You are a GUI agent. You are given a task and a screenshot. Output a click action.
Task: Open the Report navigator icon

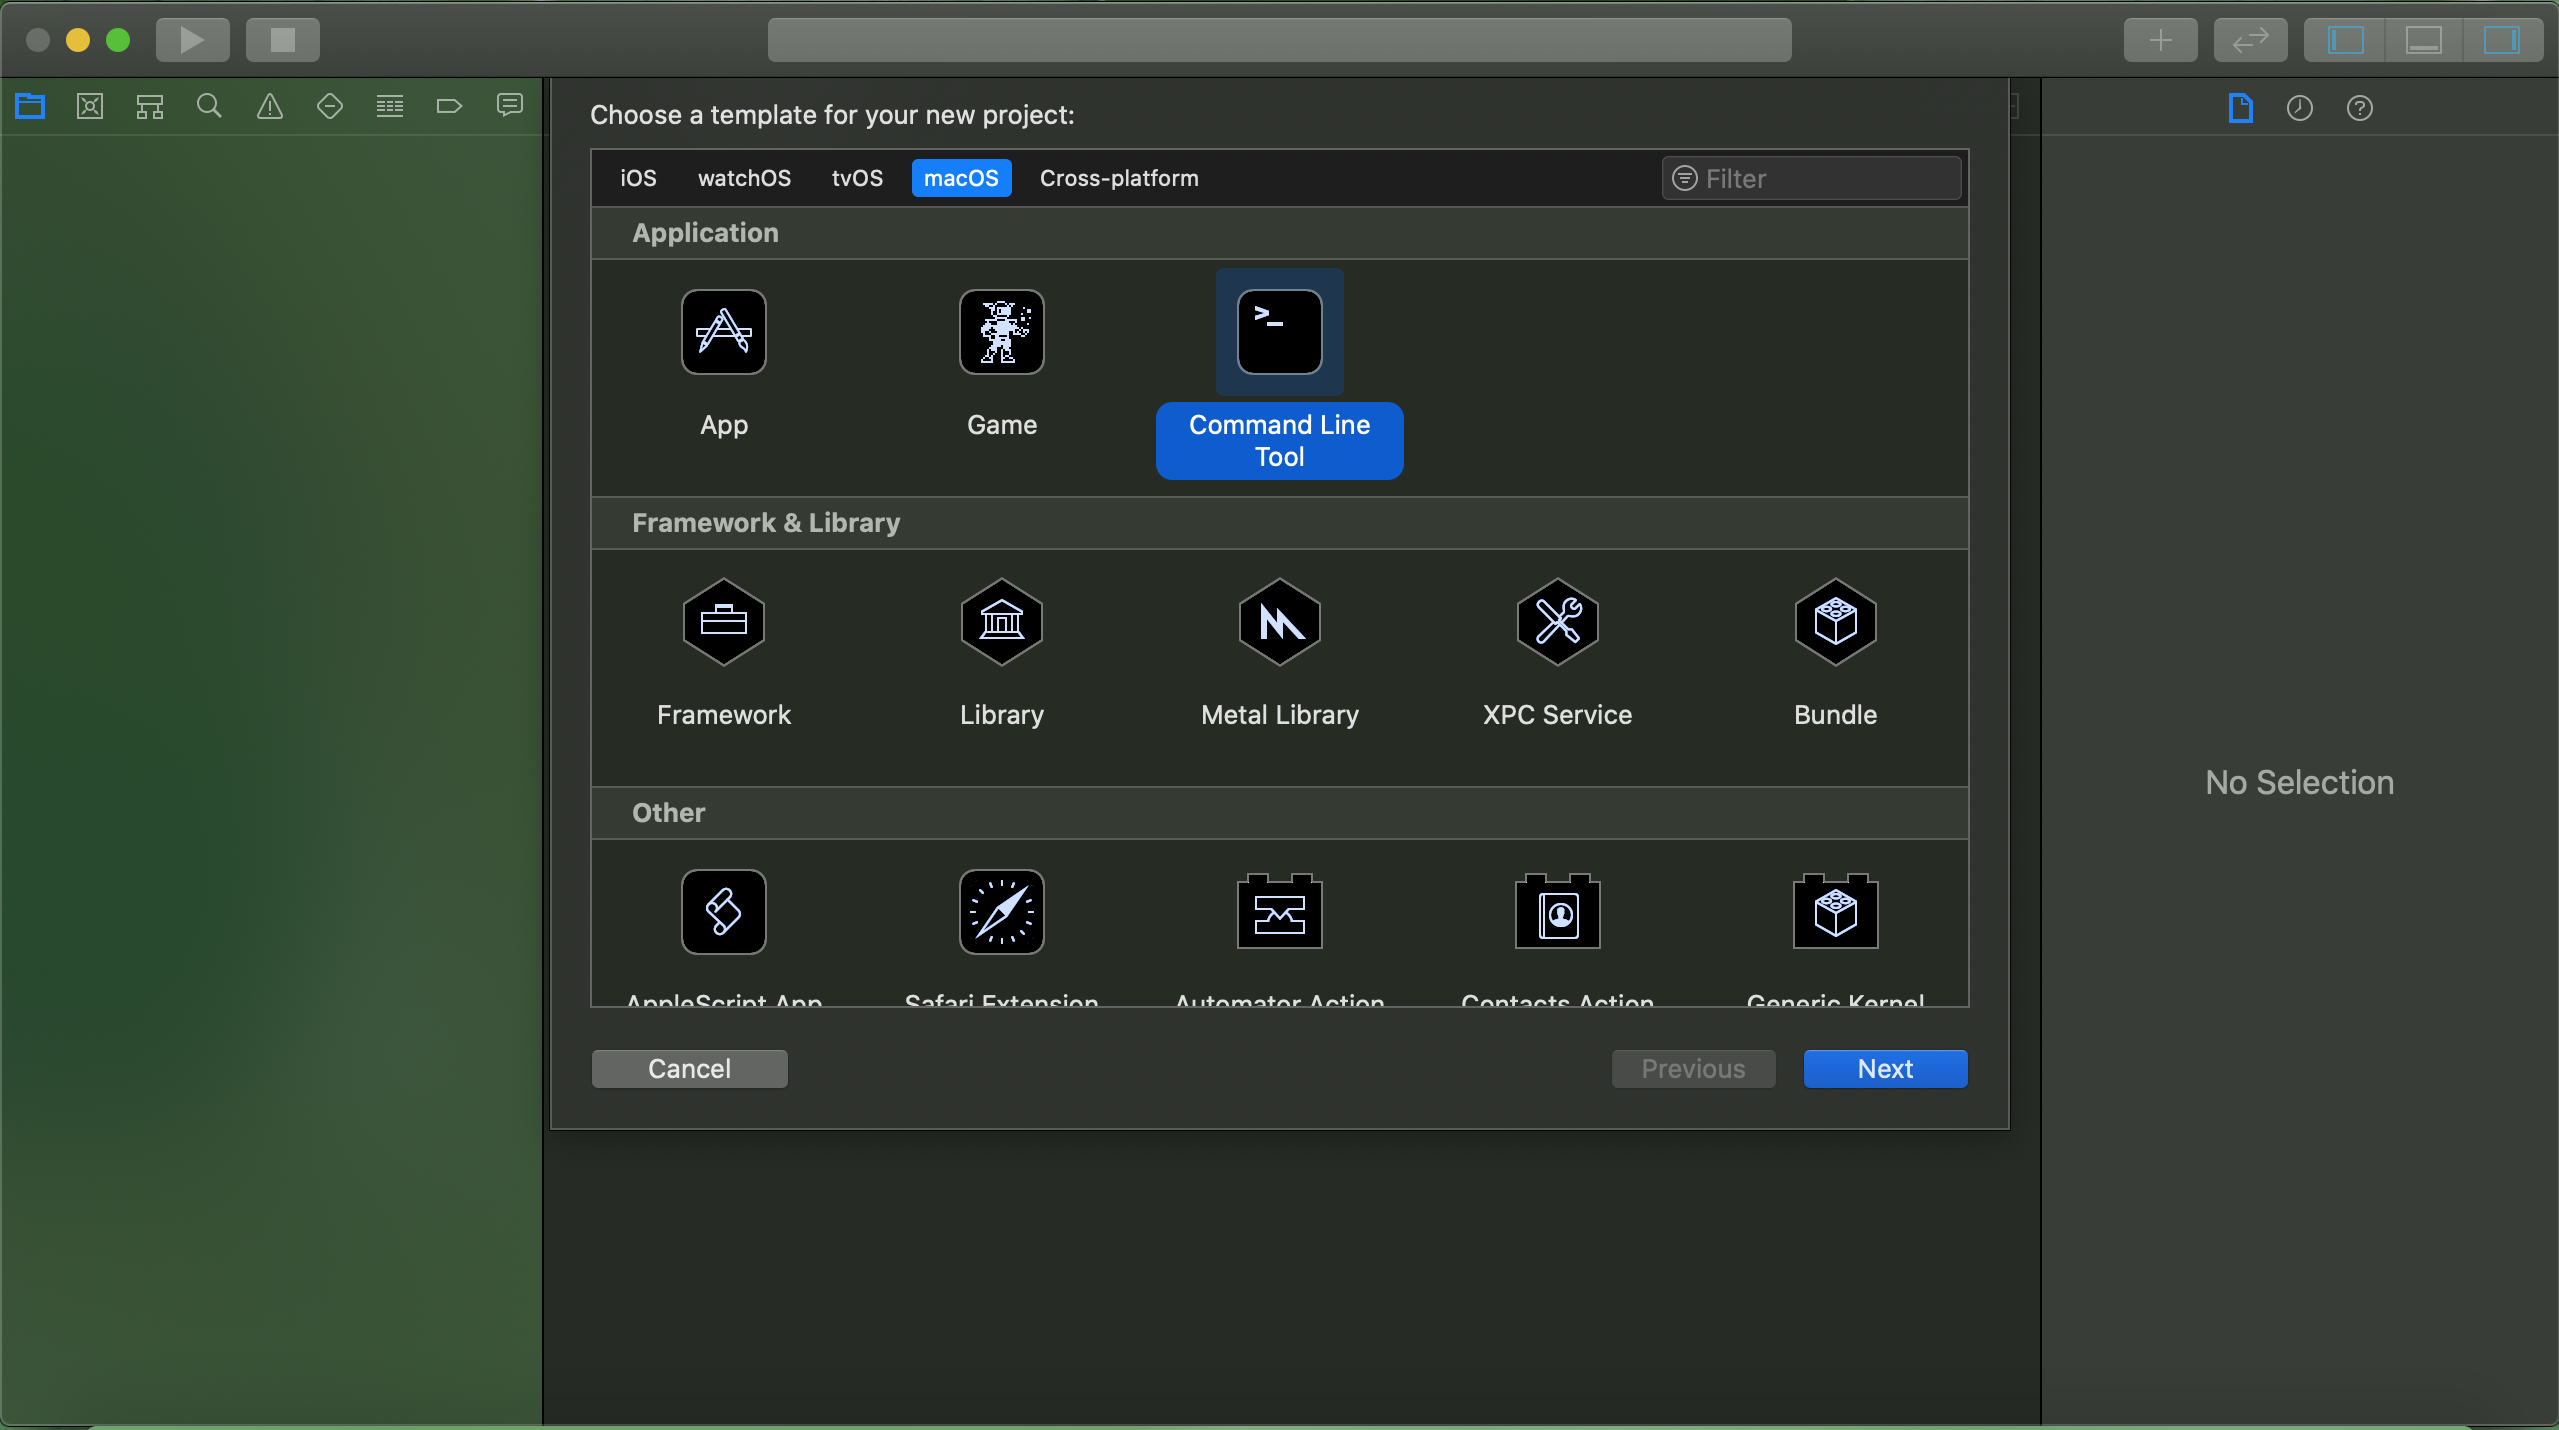click(x=510, y=106)
